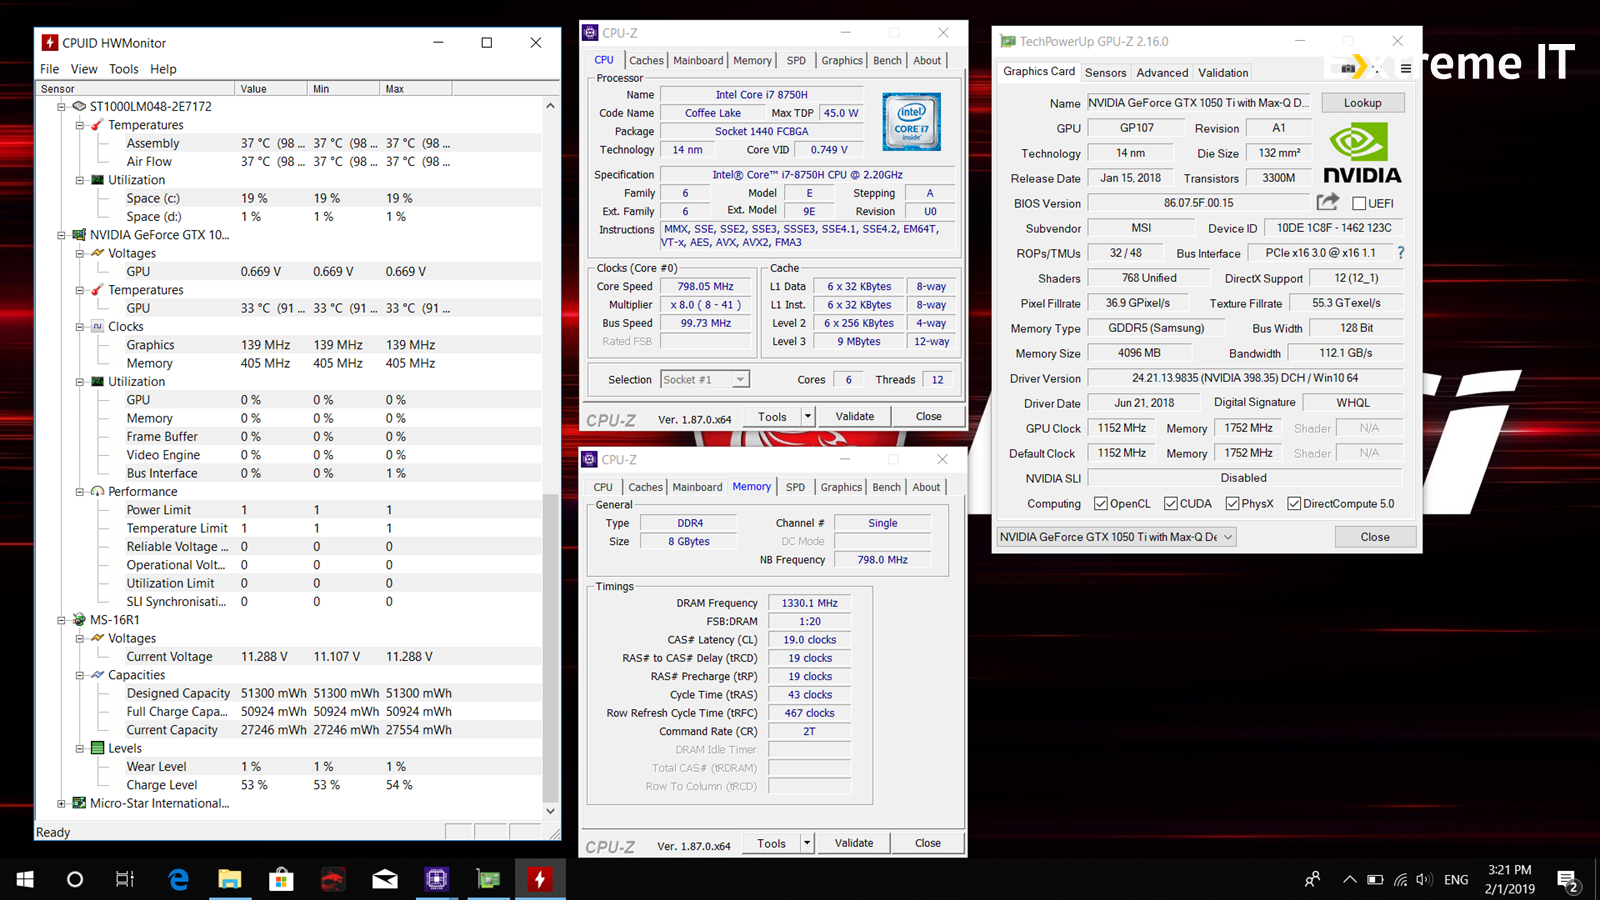This screenshot has height=900, width=1600.
Task: Open the File menu in HWMonitor
Action: (49, 69)
